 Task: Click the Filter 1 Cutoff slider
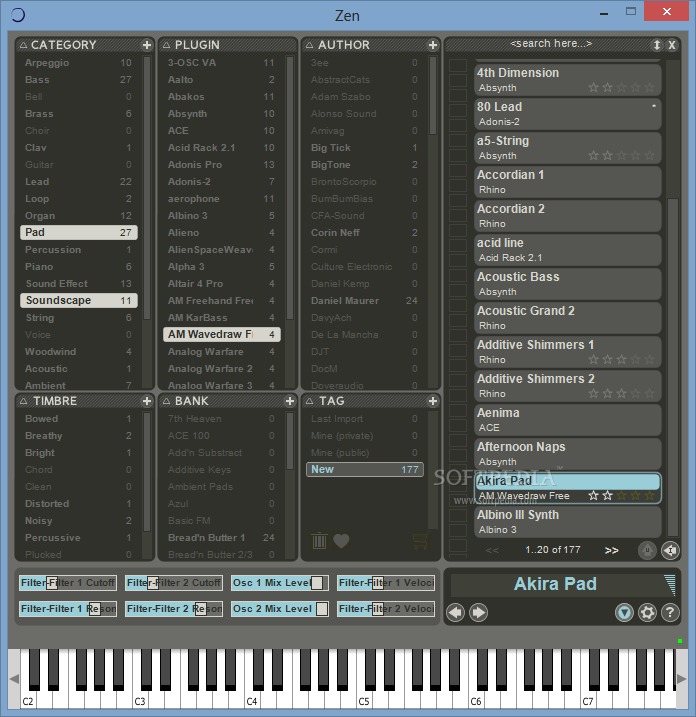click(68, 583)
